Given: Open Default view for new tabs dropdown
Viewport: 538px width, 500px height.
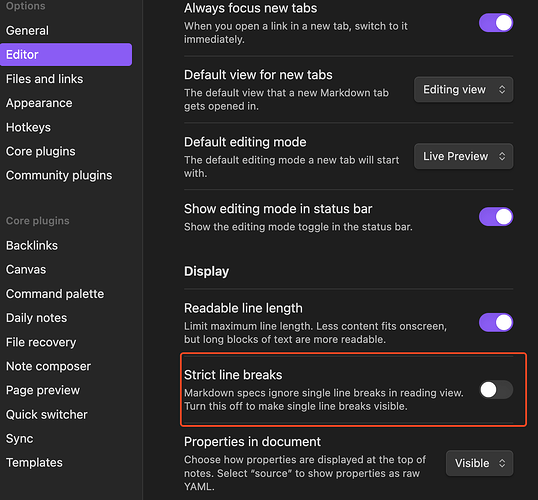Looking at the screenshot, I should (x=464, y=90).
